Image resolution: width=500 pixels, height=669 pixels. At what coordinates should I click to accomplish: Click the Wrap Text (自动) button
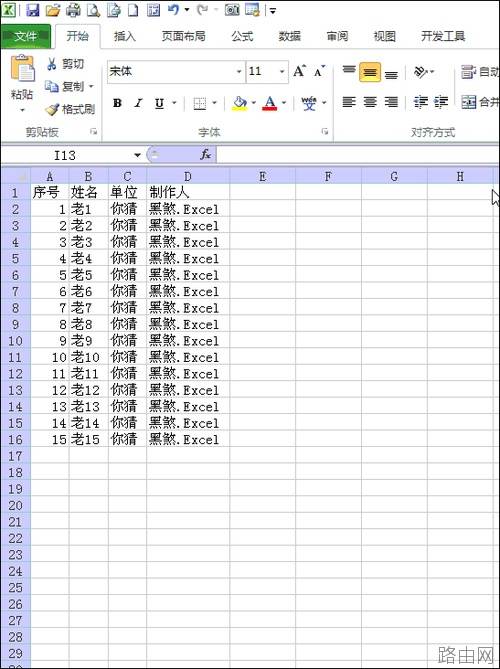[480, 72]
